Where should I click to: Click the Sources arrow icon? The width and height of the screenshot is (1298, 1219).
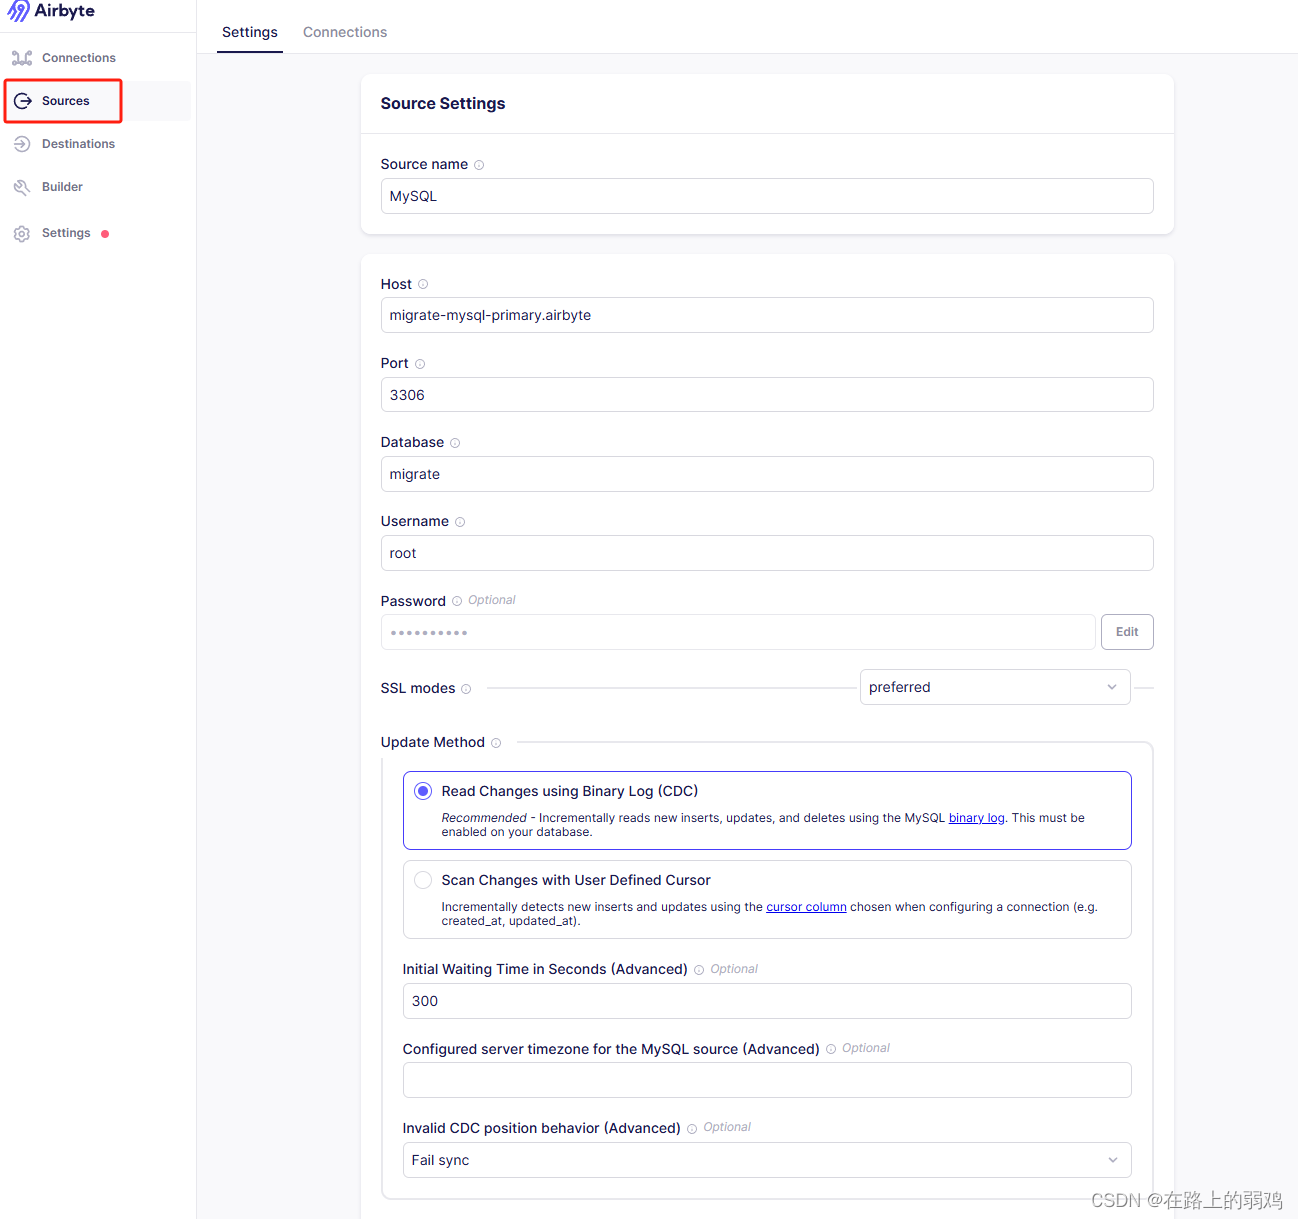pyautogui.click(x=22, y=101)
